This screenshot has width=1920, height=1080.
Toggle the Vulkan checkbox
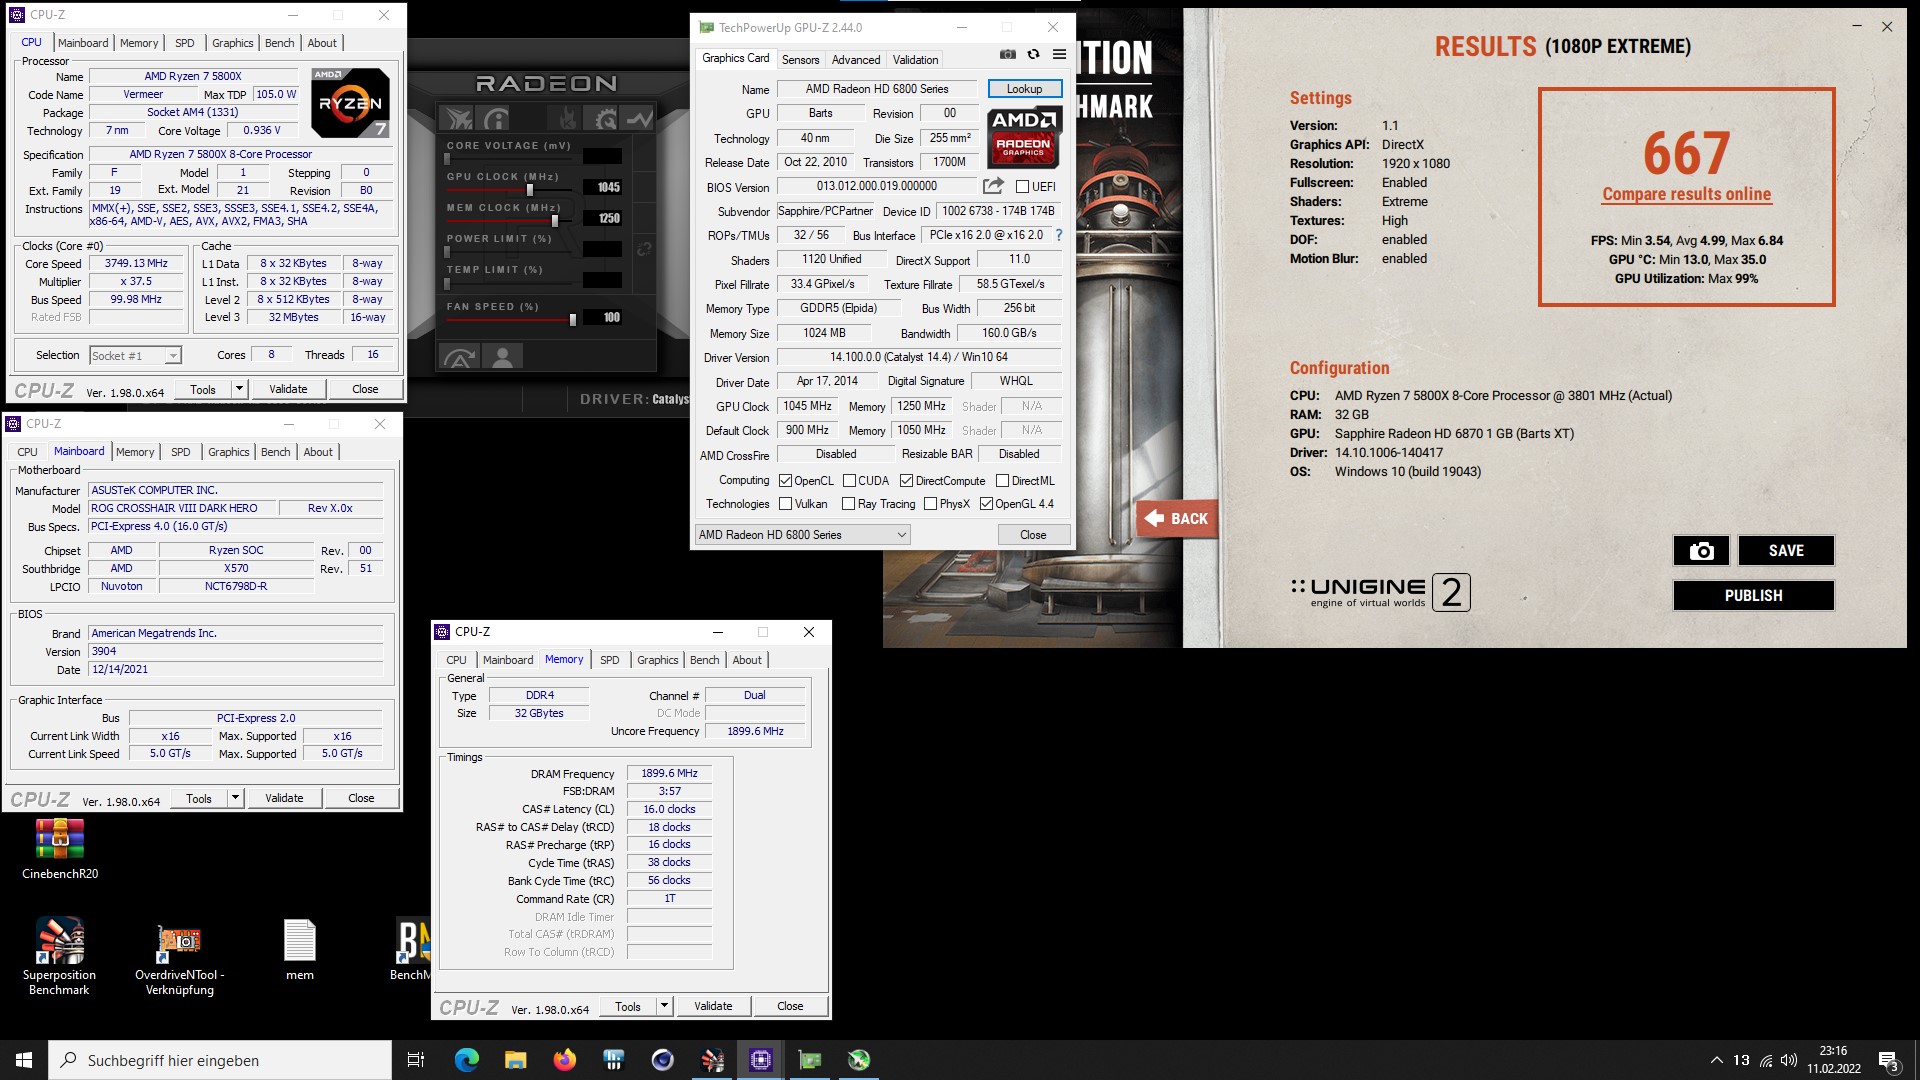(x=785, y=504)
